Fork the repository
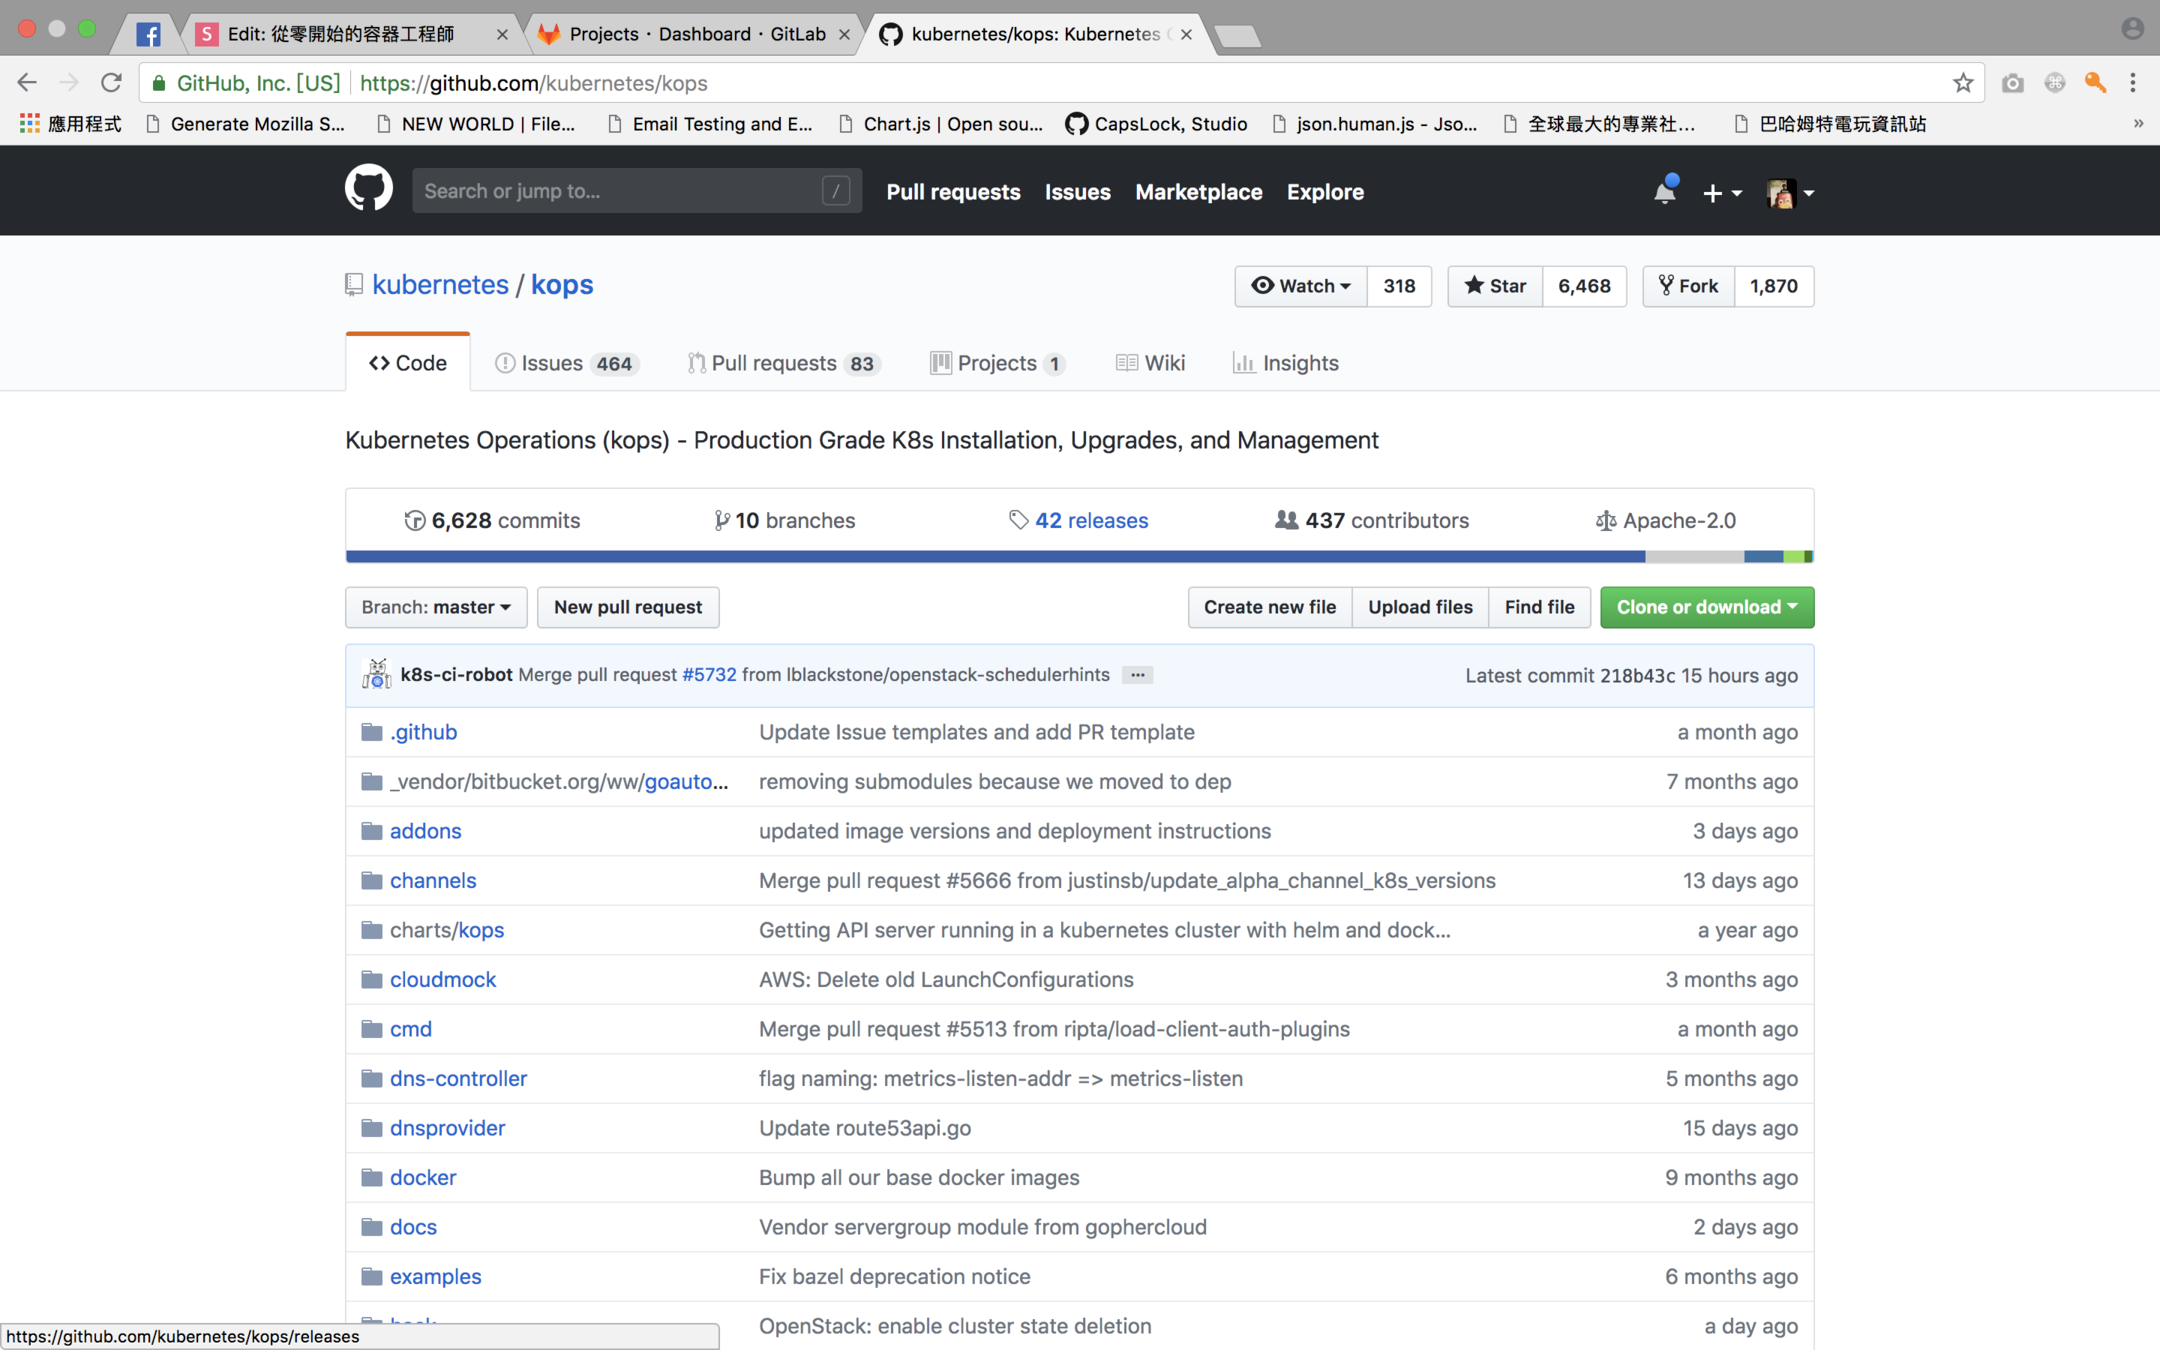 pyautogui.click(x=1688, y=286)
